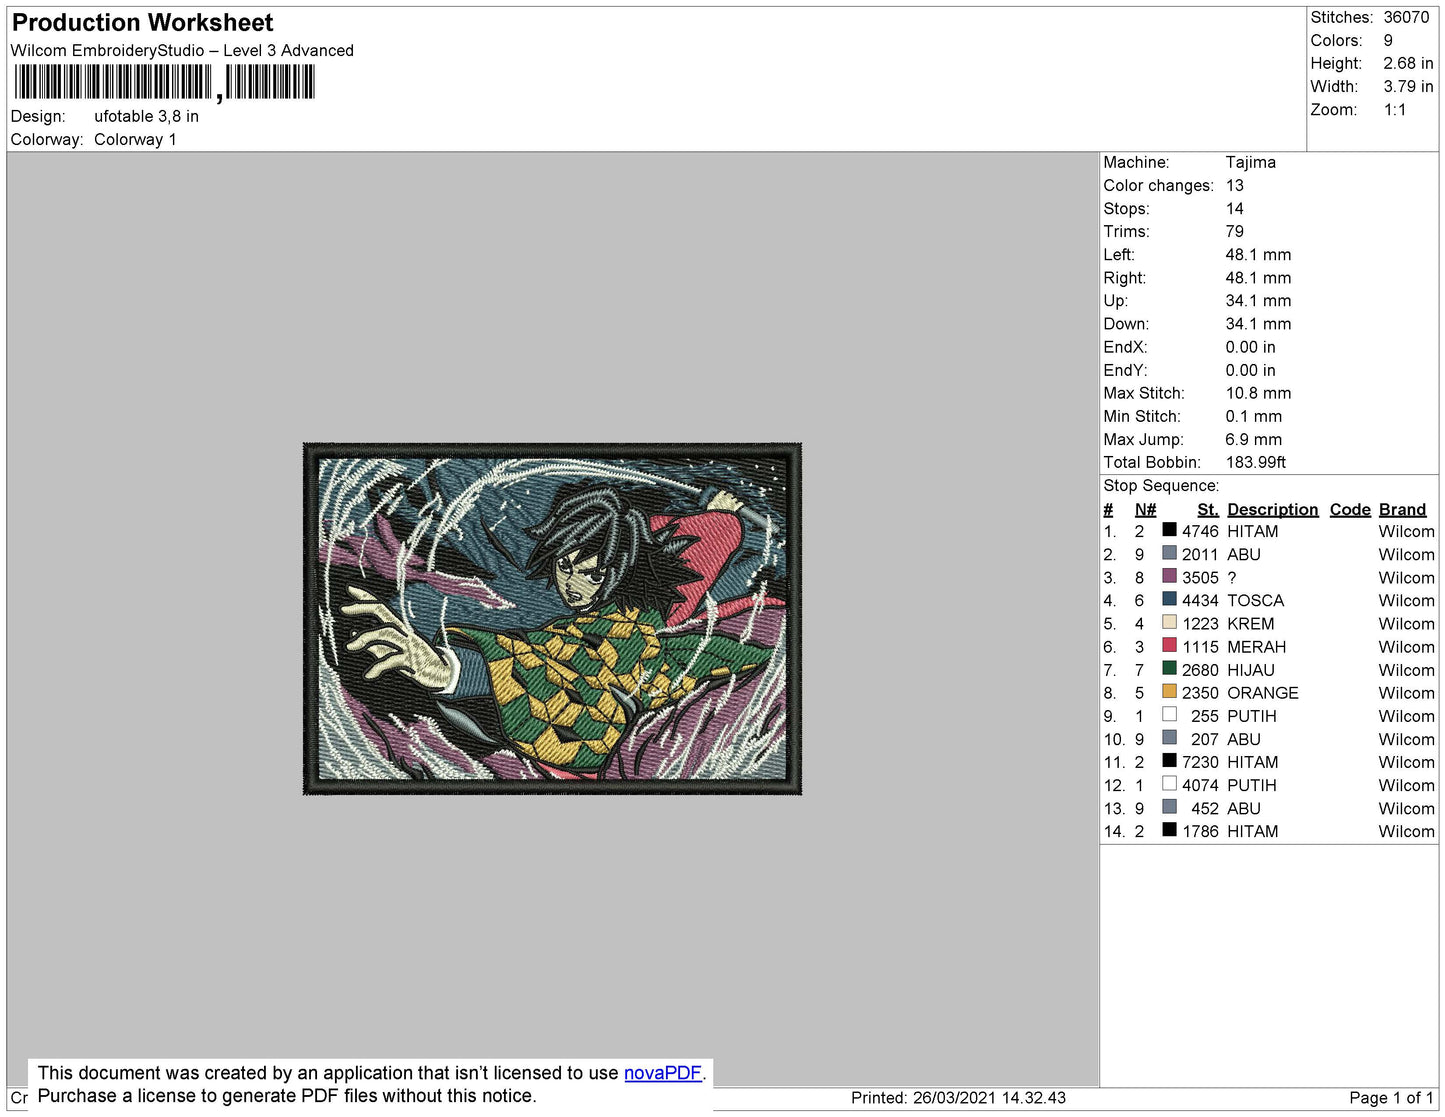The height and width of the screenshot is (1117, 1445).
Task: Select the purple swatch in the 3505 row
Action: click(x=1169, y=576)
